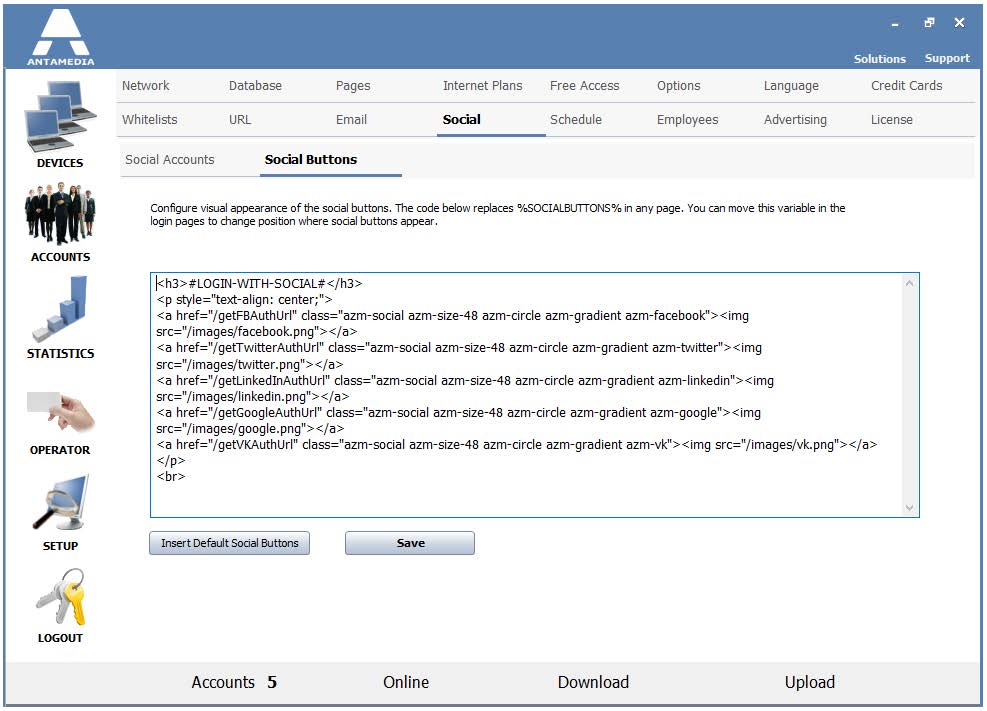Image resolution: width=987 pixels, height=711 pixels.
Task: Click the src="/images/facebook.png" line
Action: click(x=257, y=332)
